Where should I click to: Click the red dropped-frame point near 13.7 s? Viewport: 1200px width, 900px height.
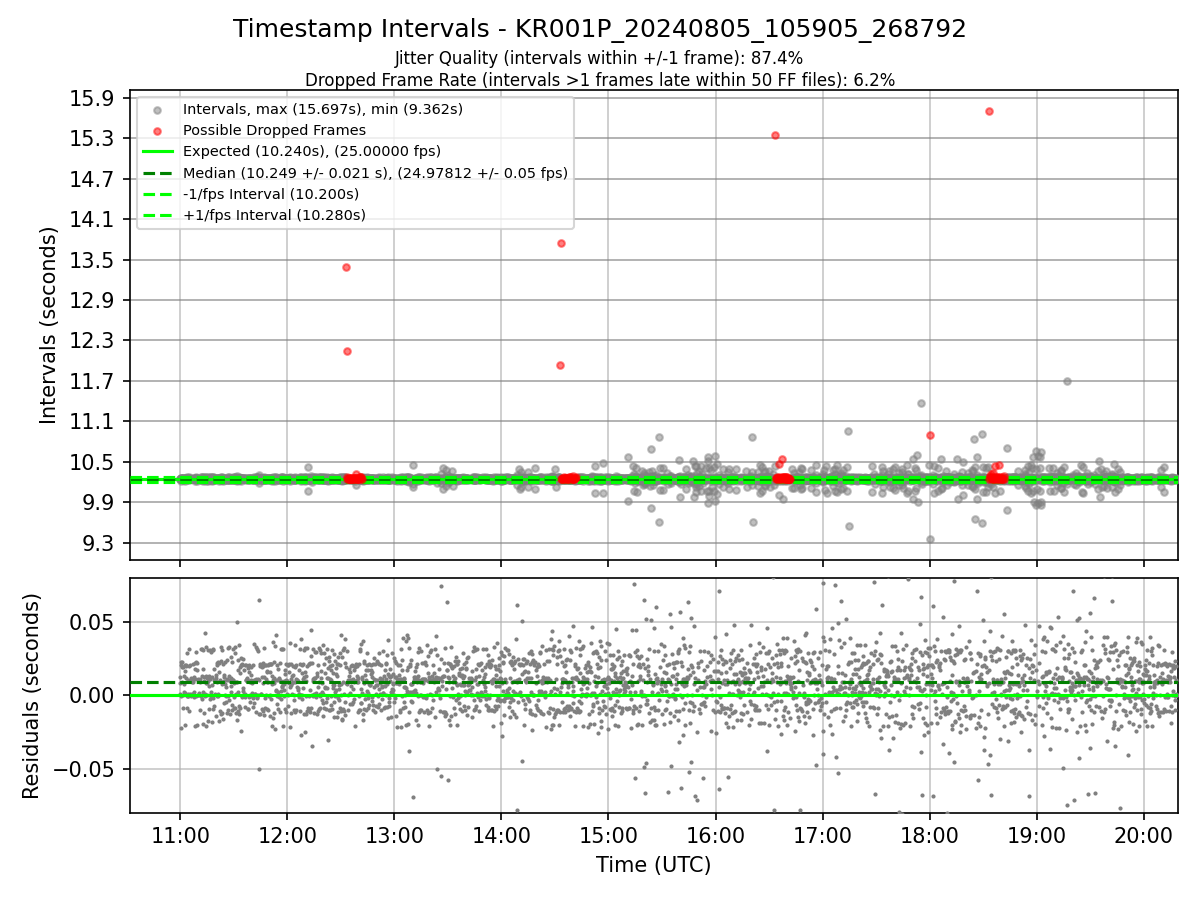(561, 243)
